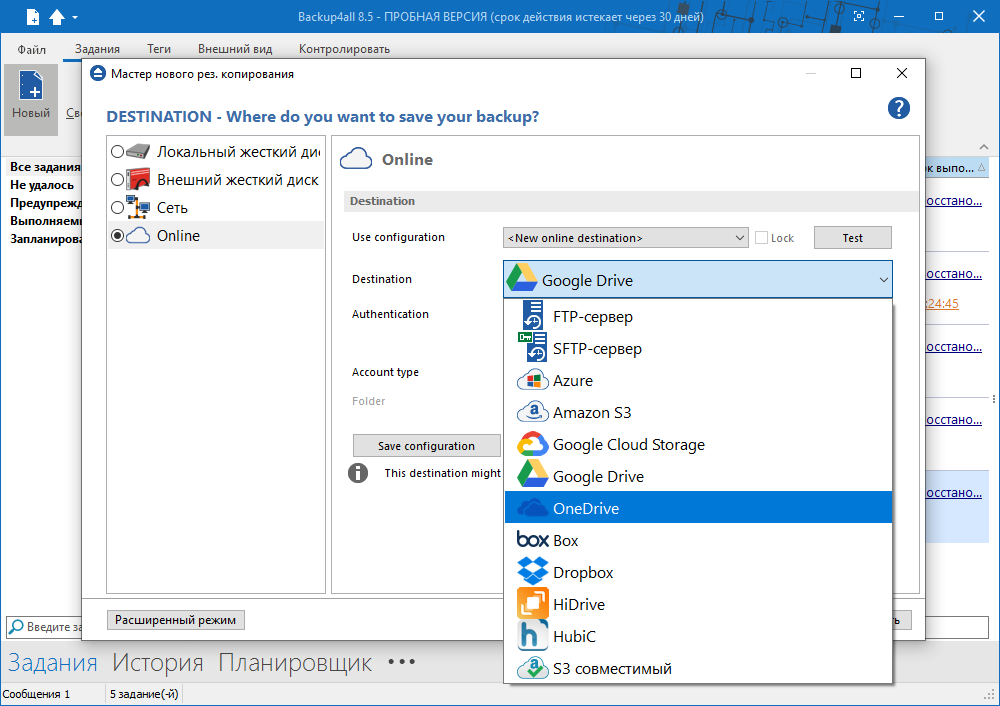
Task: Click the Test button
Action: 853,238
